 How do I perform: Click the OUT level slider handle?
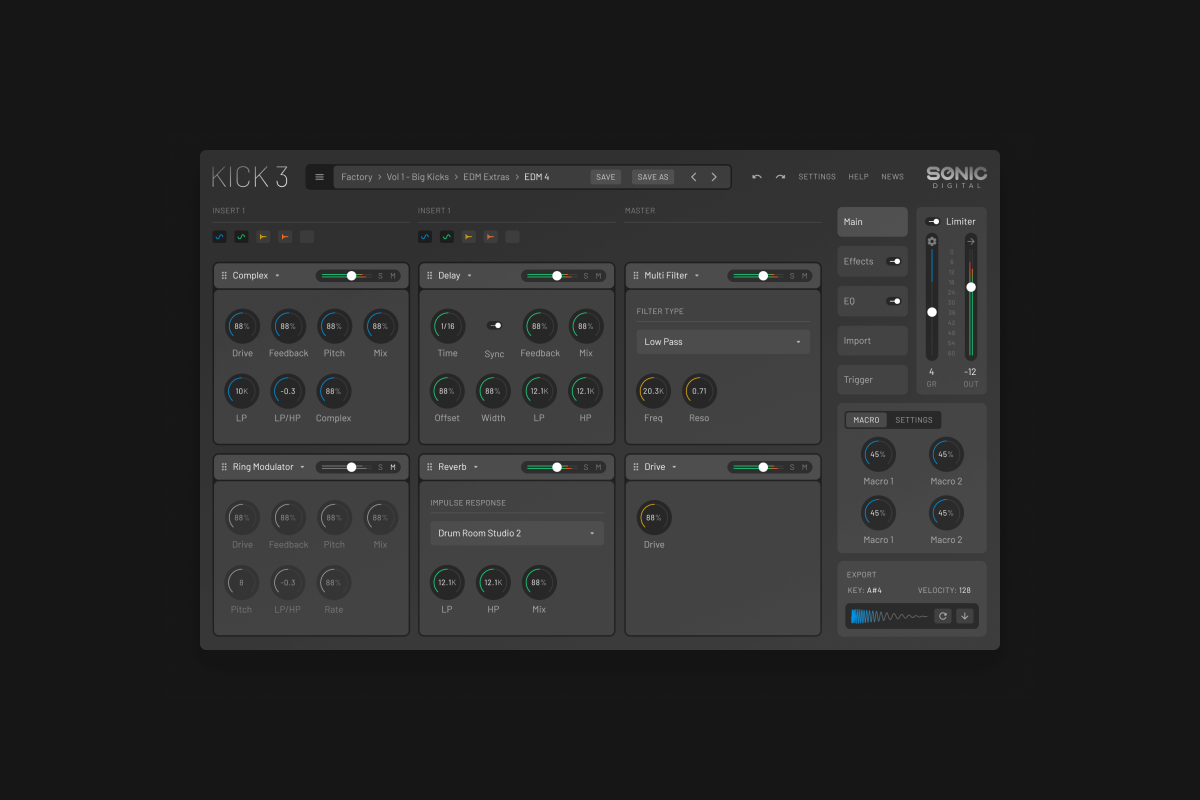pos(970,287)
